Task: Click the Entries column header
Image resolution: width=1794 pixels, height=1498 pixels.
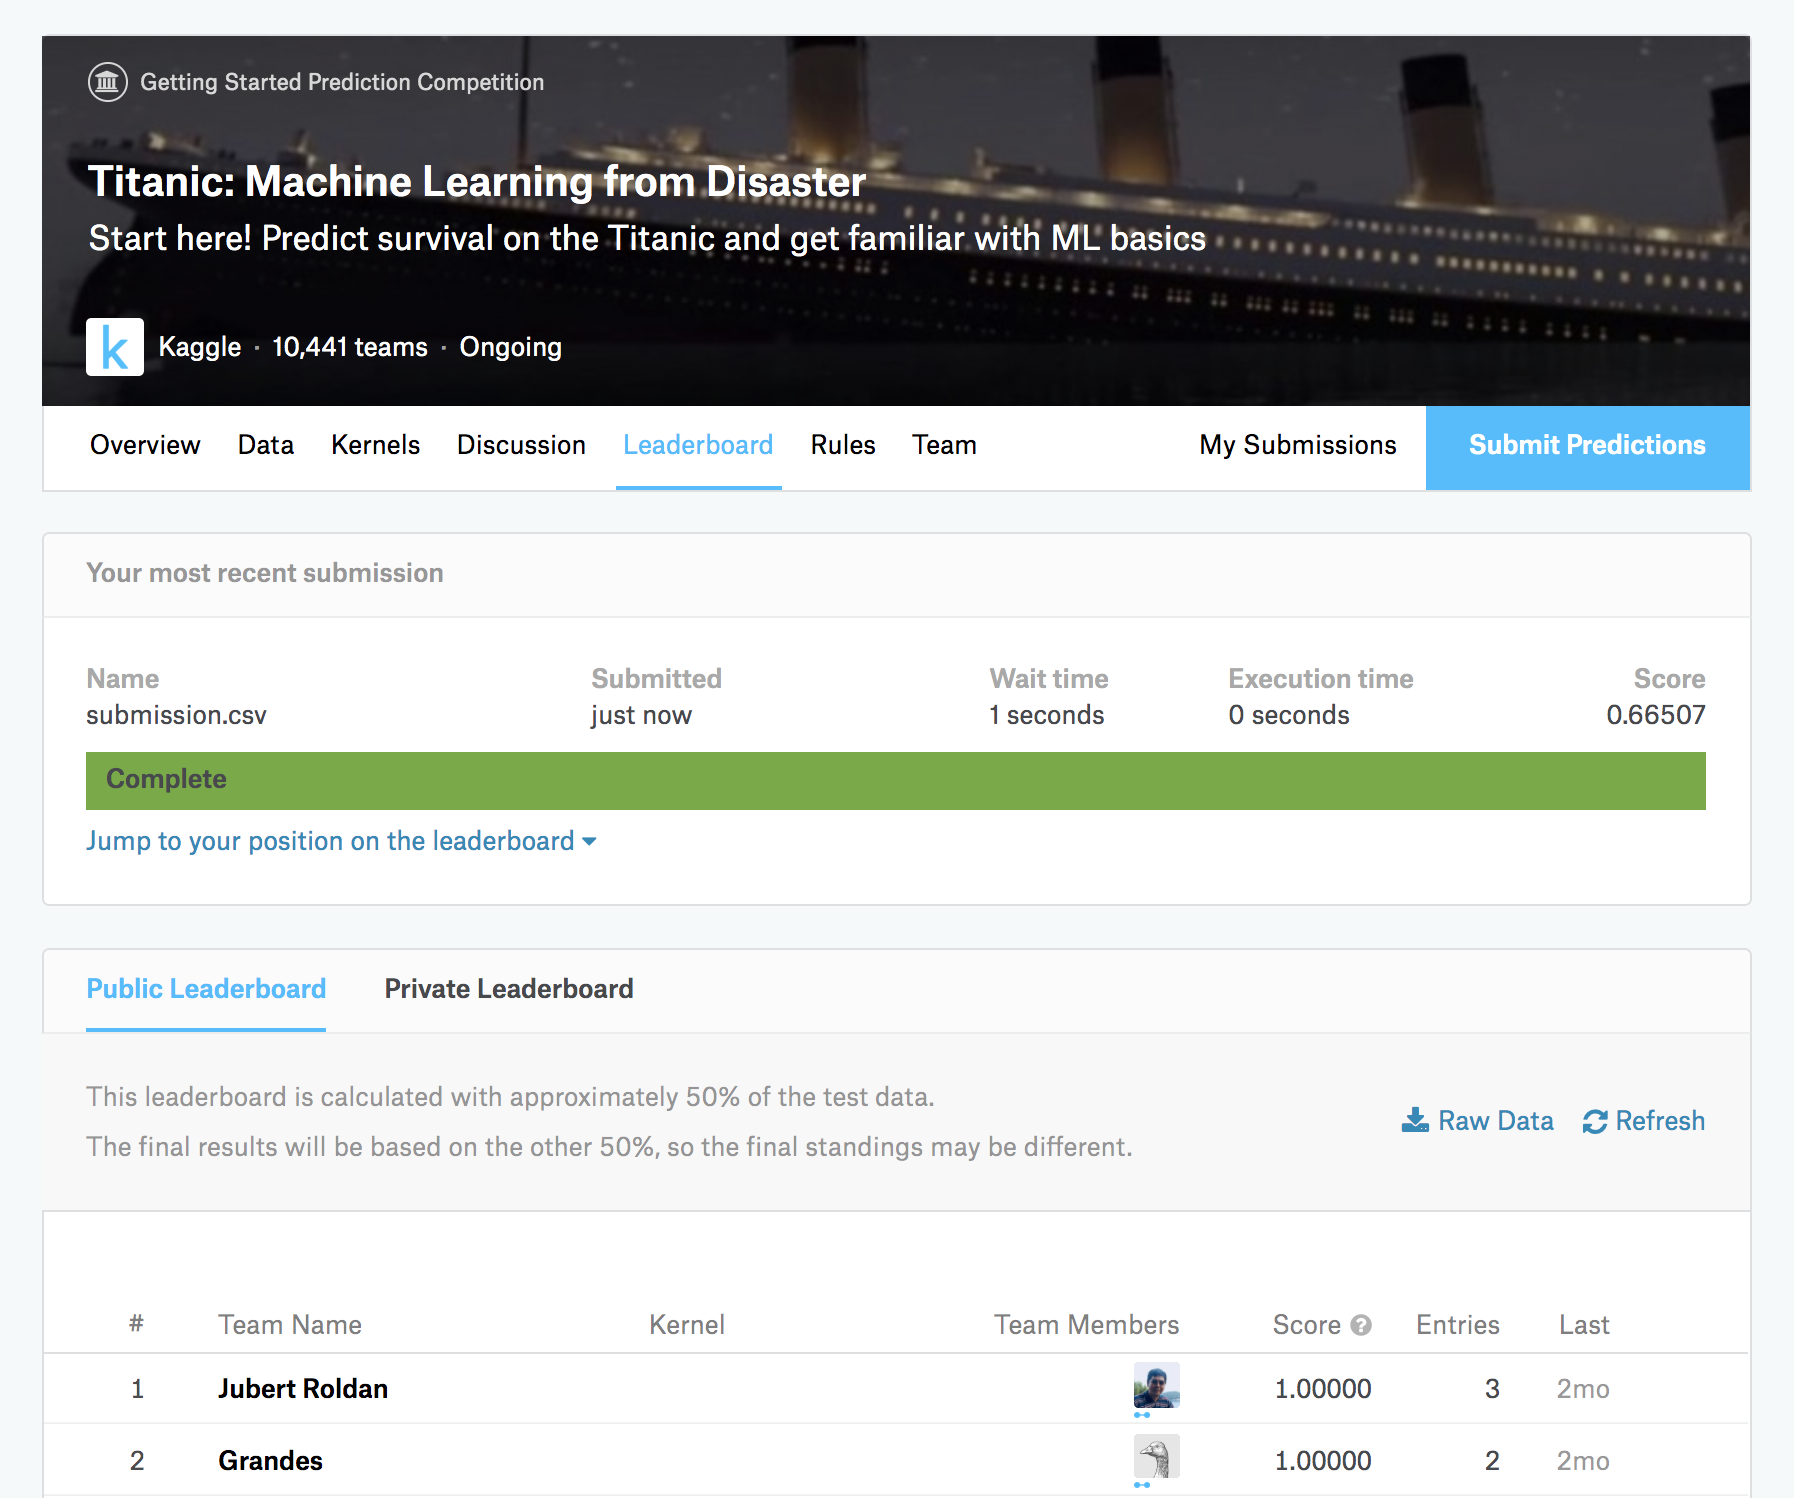Action: coord(1458,1325)
